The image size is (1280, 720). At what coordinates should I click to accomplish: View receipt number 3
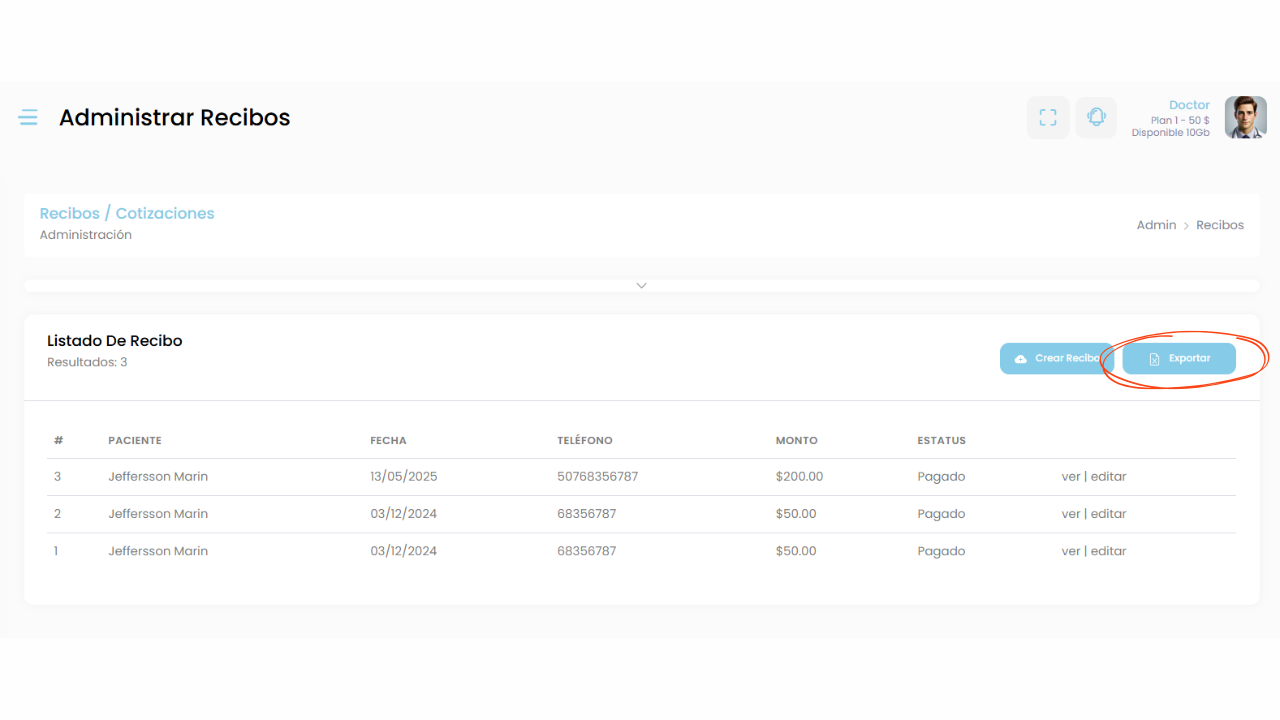(1070, 477)
